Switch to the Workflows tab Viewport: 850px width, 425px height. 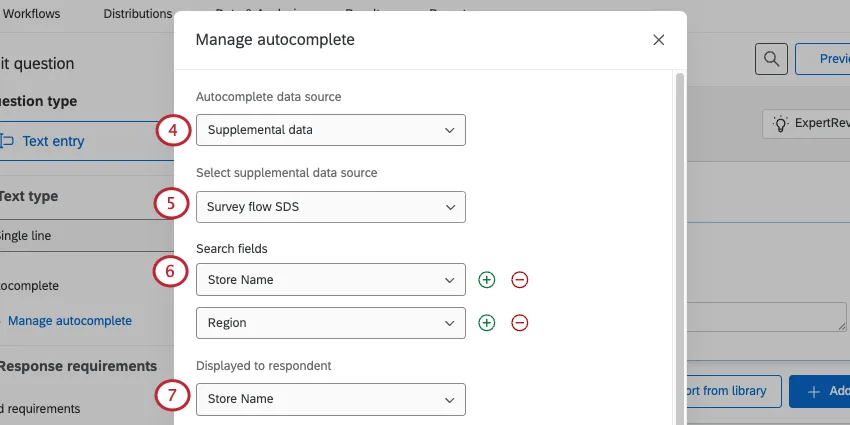coord(32,14)
